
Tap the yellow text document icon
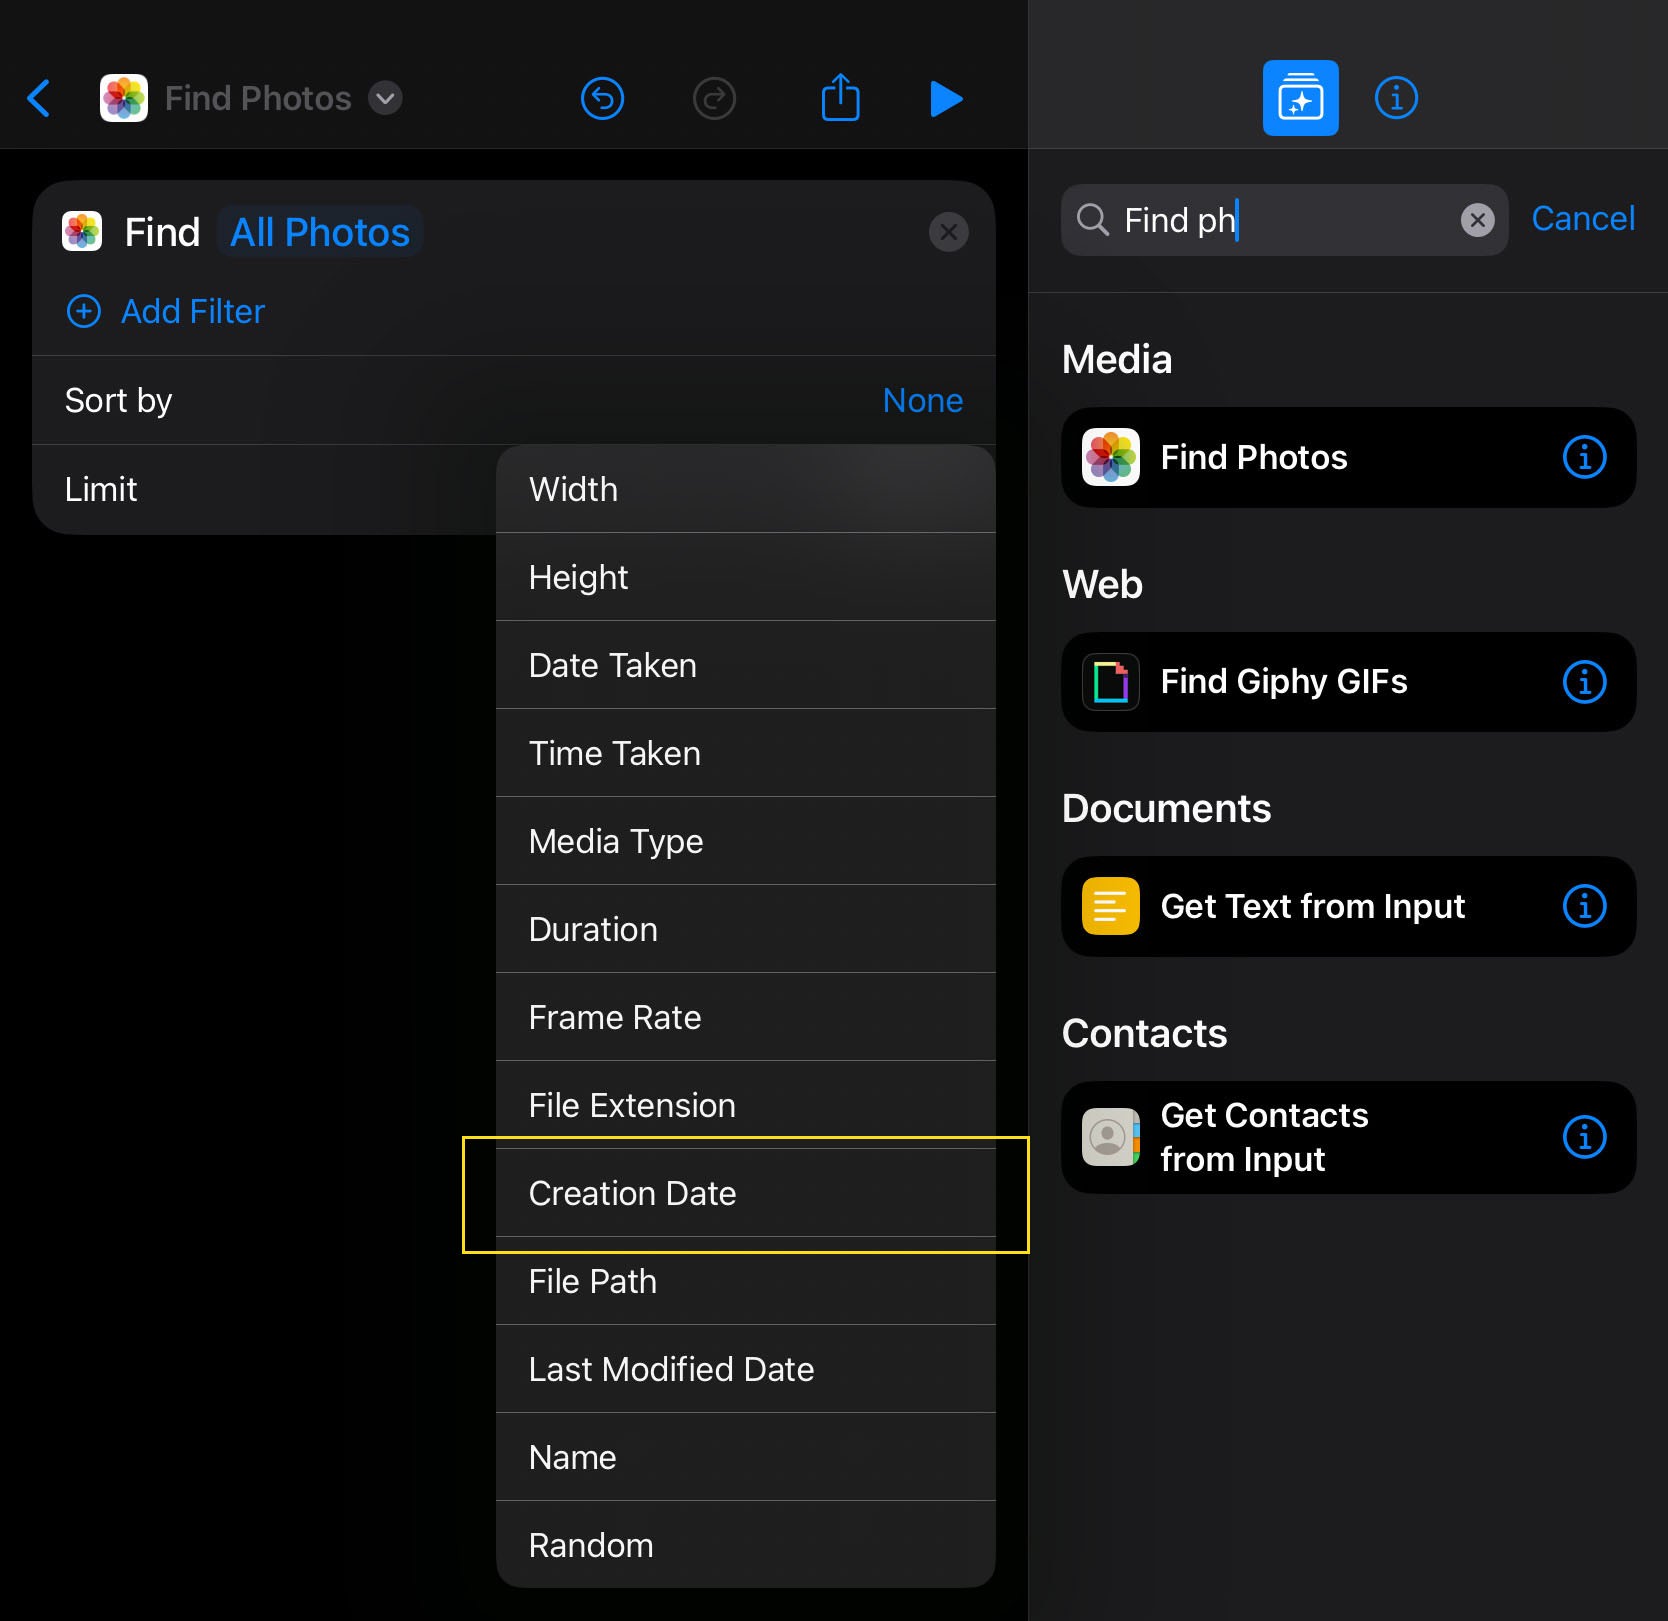coord(1111,906)
